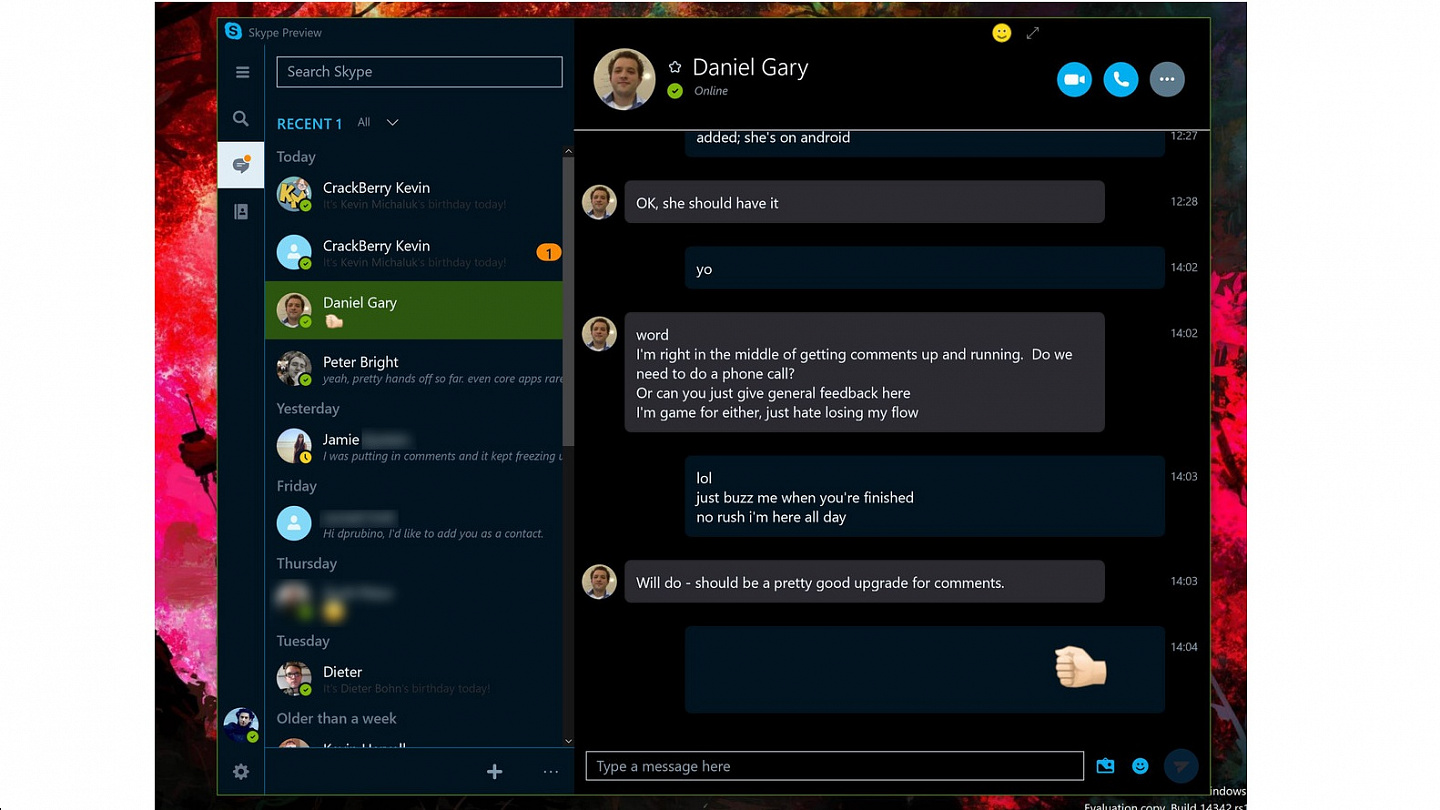1440x810 pixels.
Task: Click the 12:28 timestamp
Action: [x=1184, y=201]
